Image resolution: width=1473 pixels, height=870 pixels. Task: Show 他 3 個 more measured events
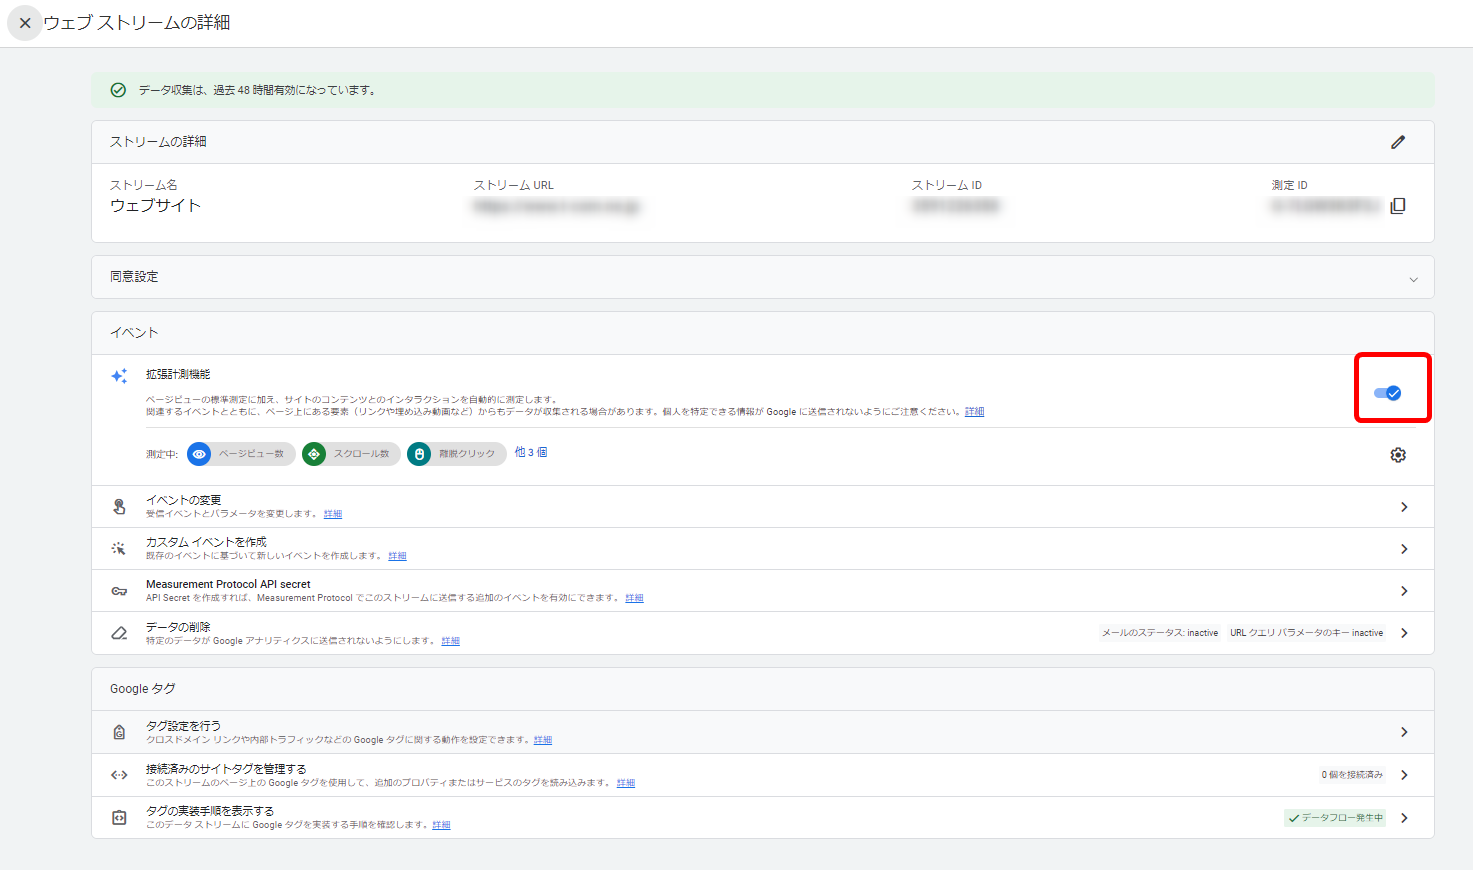[531, 453]
